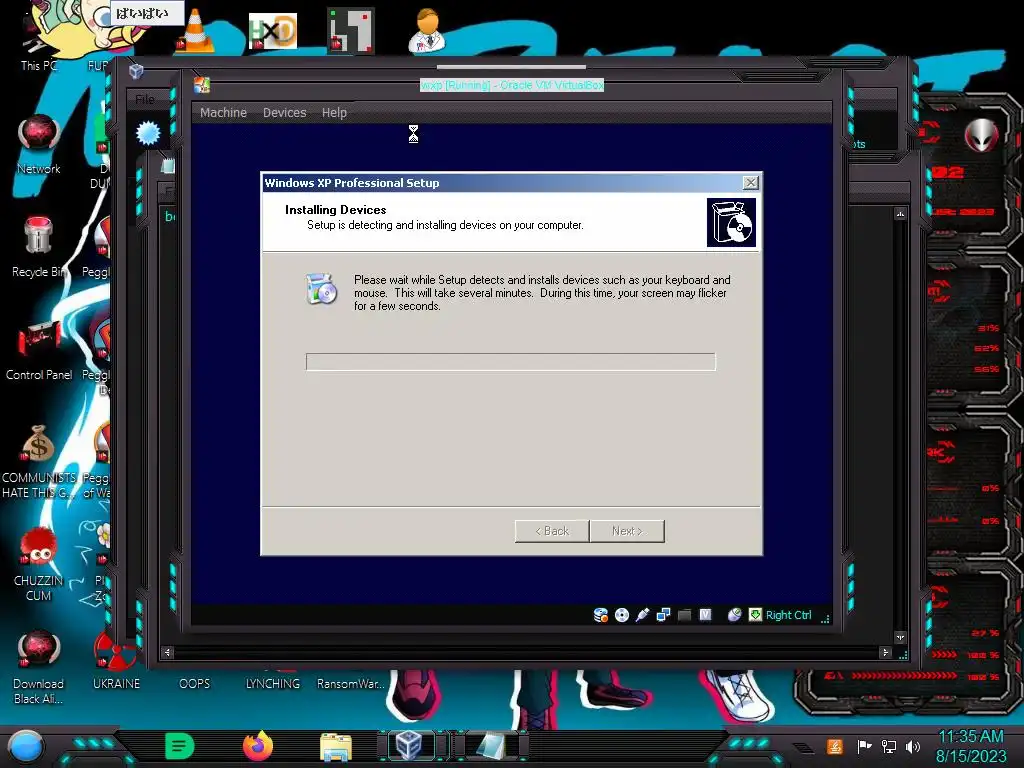Click the small installer disc icon beside message
This screenshot has height=768, width=1024.
[321, 289]
